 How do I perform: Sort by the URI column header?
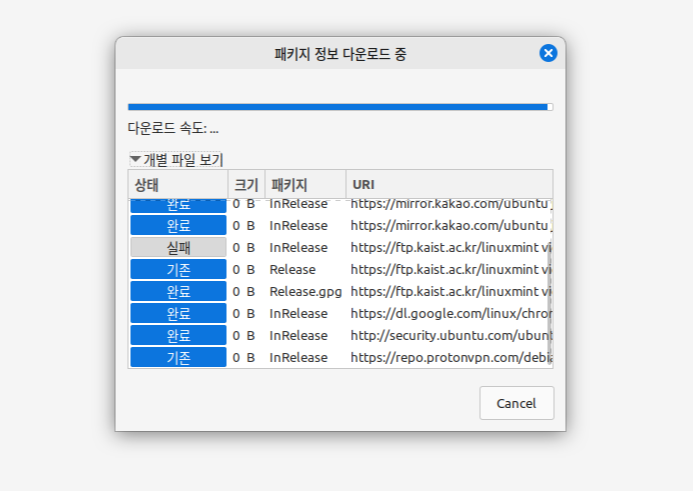coord(449,185)
